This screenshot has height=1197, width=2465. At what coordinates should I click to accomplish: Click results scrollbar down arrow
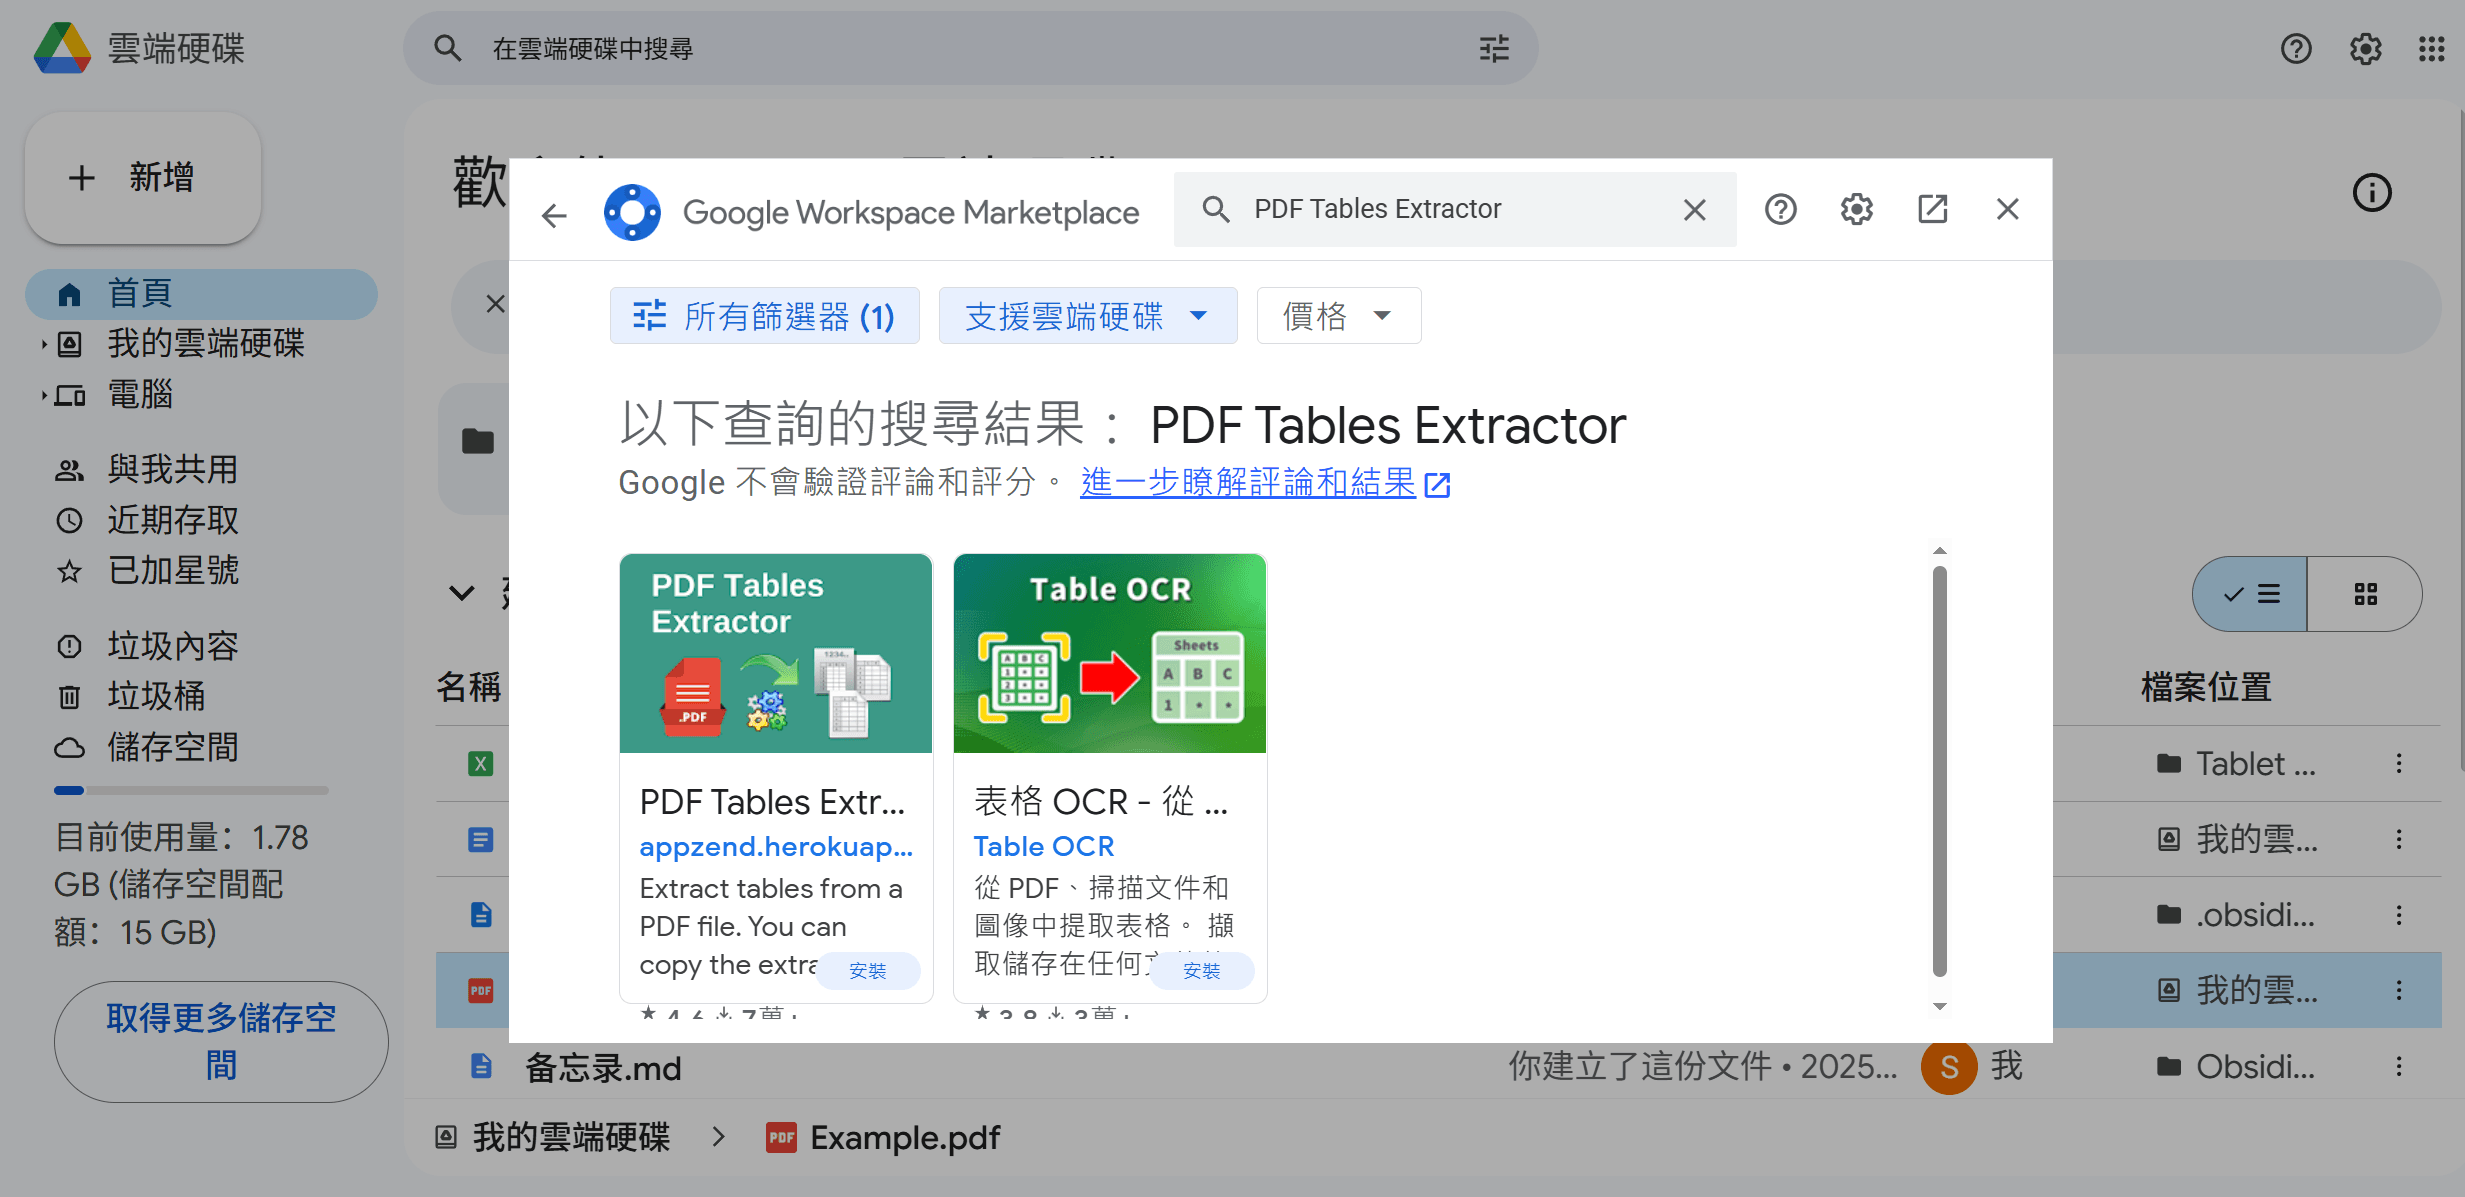tap(1940, 1007)
